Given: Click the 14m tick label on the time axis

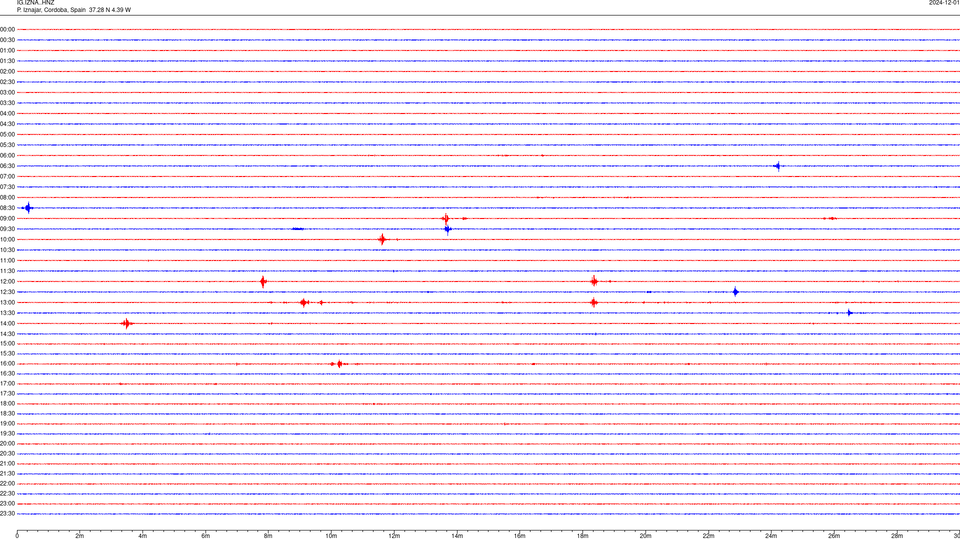Looking at the screenshot, I should [457, 536].
